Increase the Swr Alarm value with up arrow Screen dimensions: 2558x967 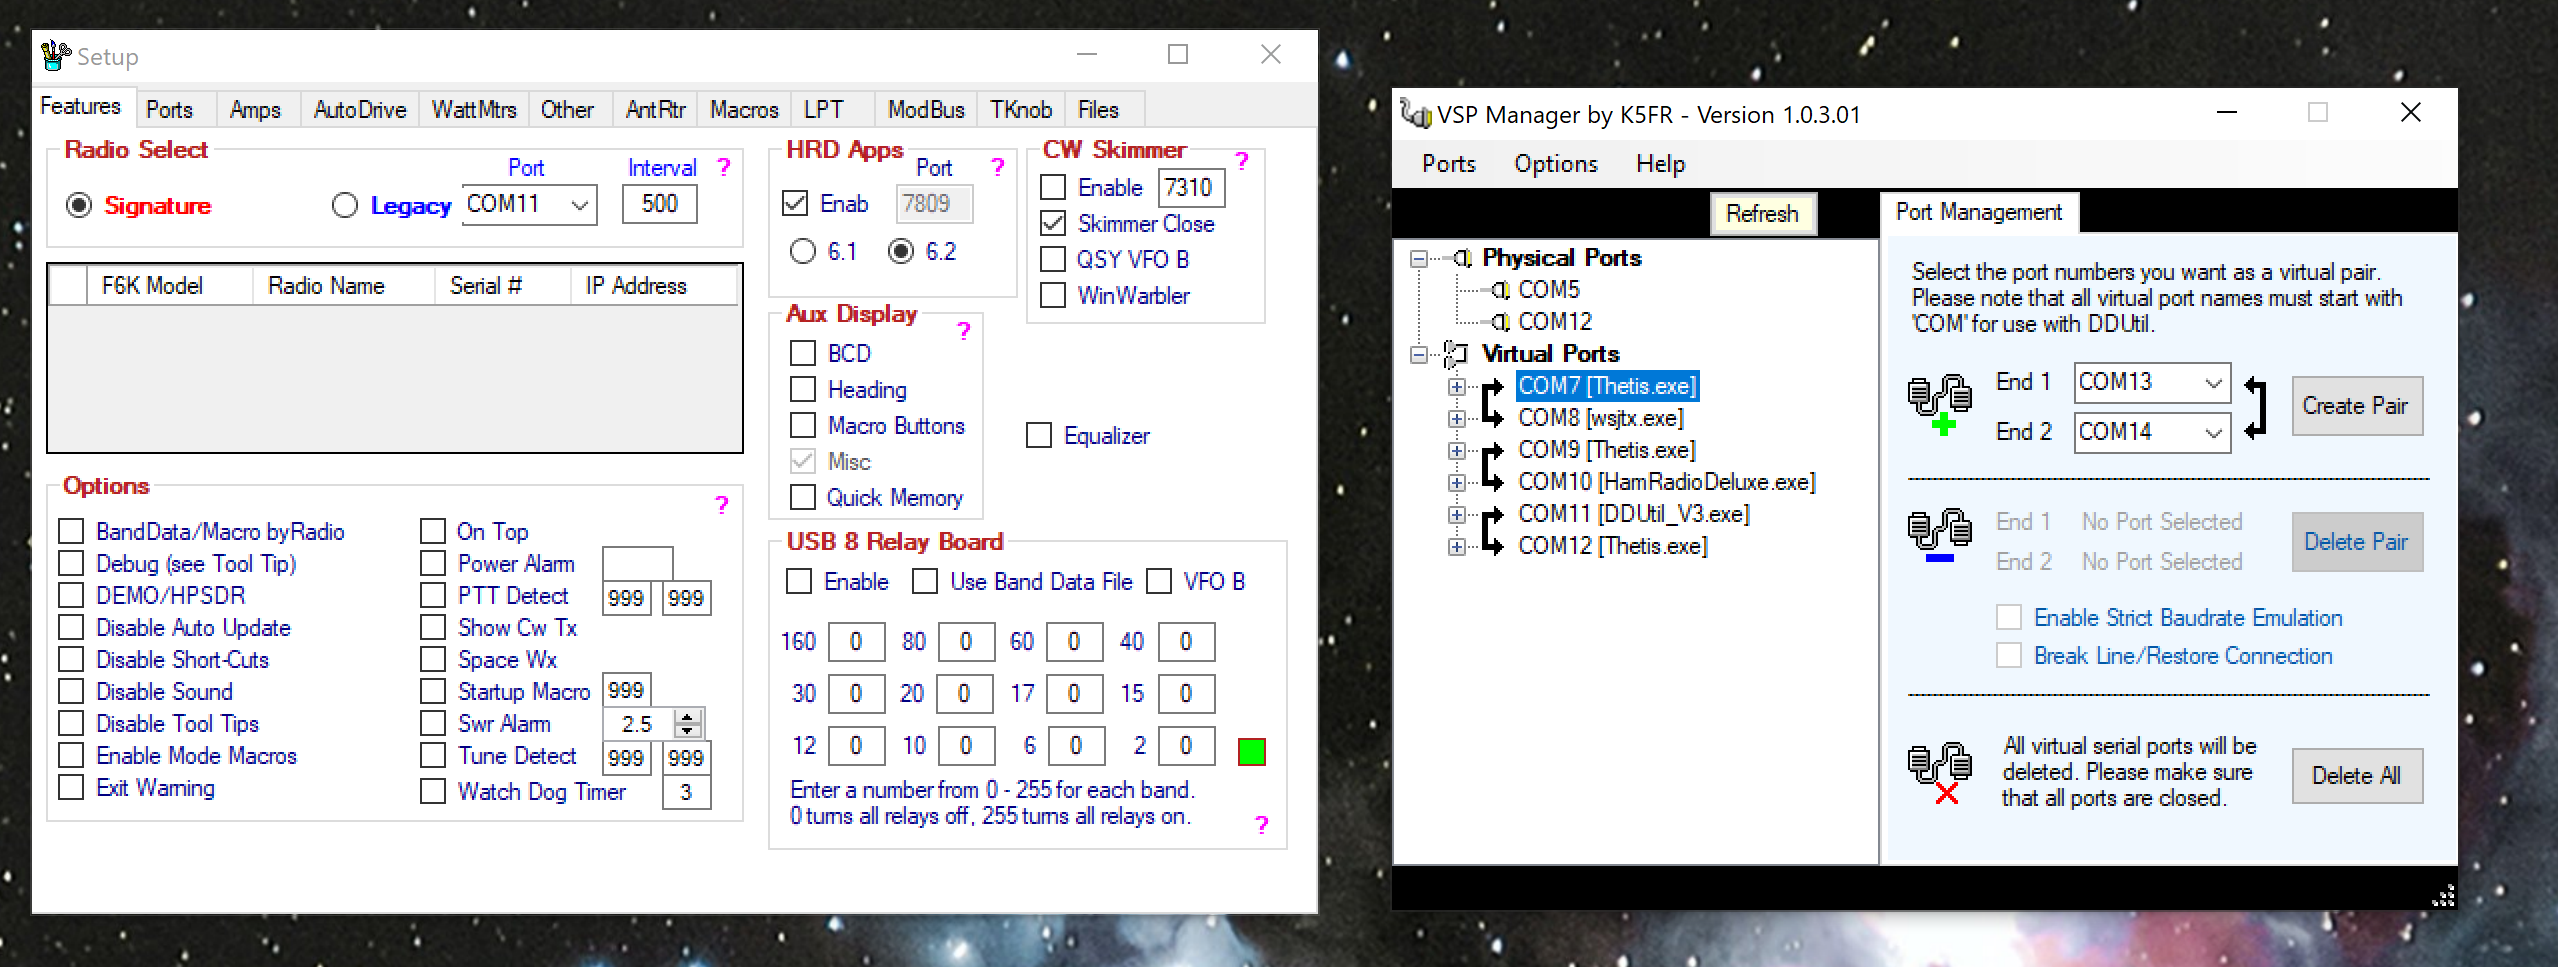point(688,716)
